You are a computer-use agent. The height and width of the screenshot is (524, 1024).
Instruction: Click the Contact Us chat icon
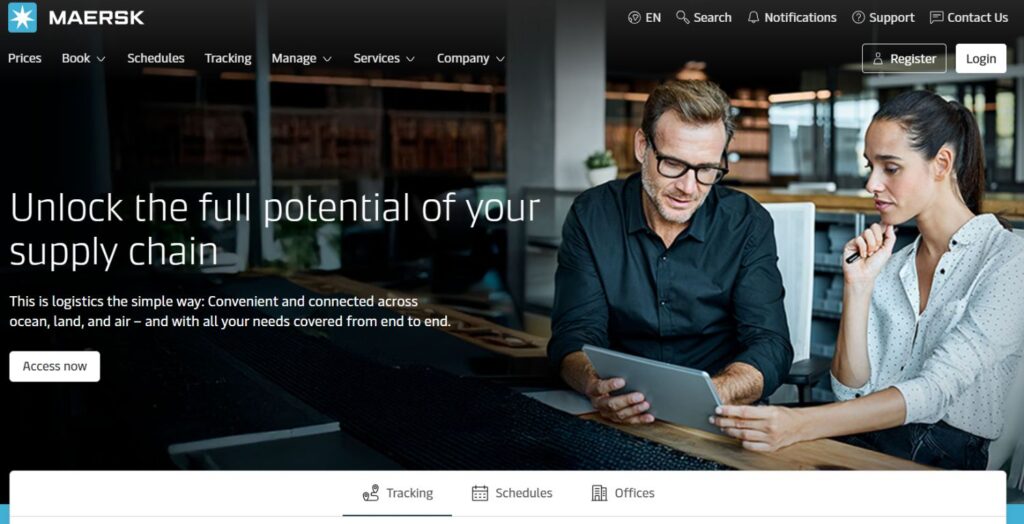coord(936,18)
